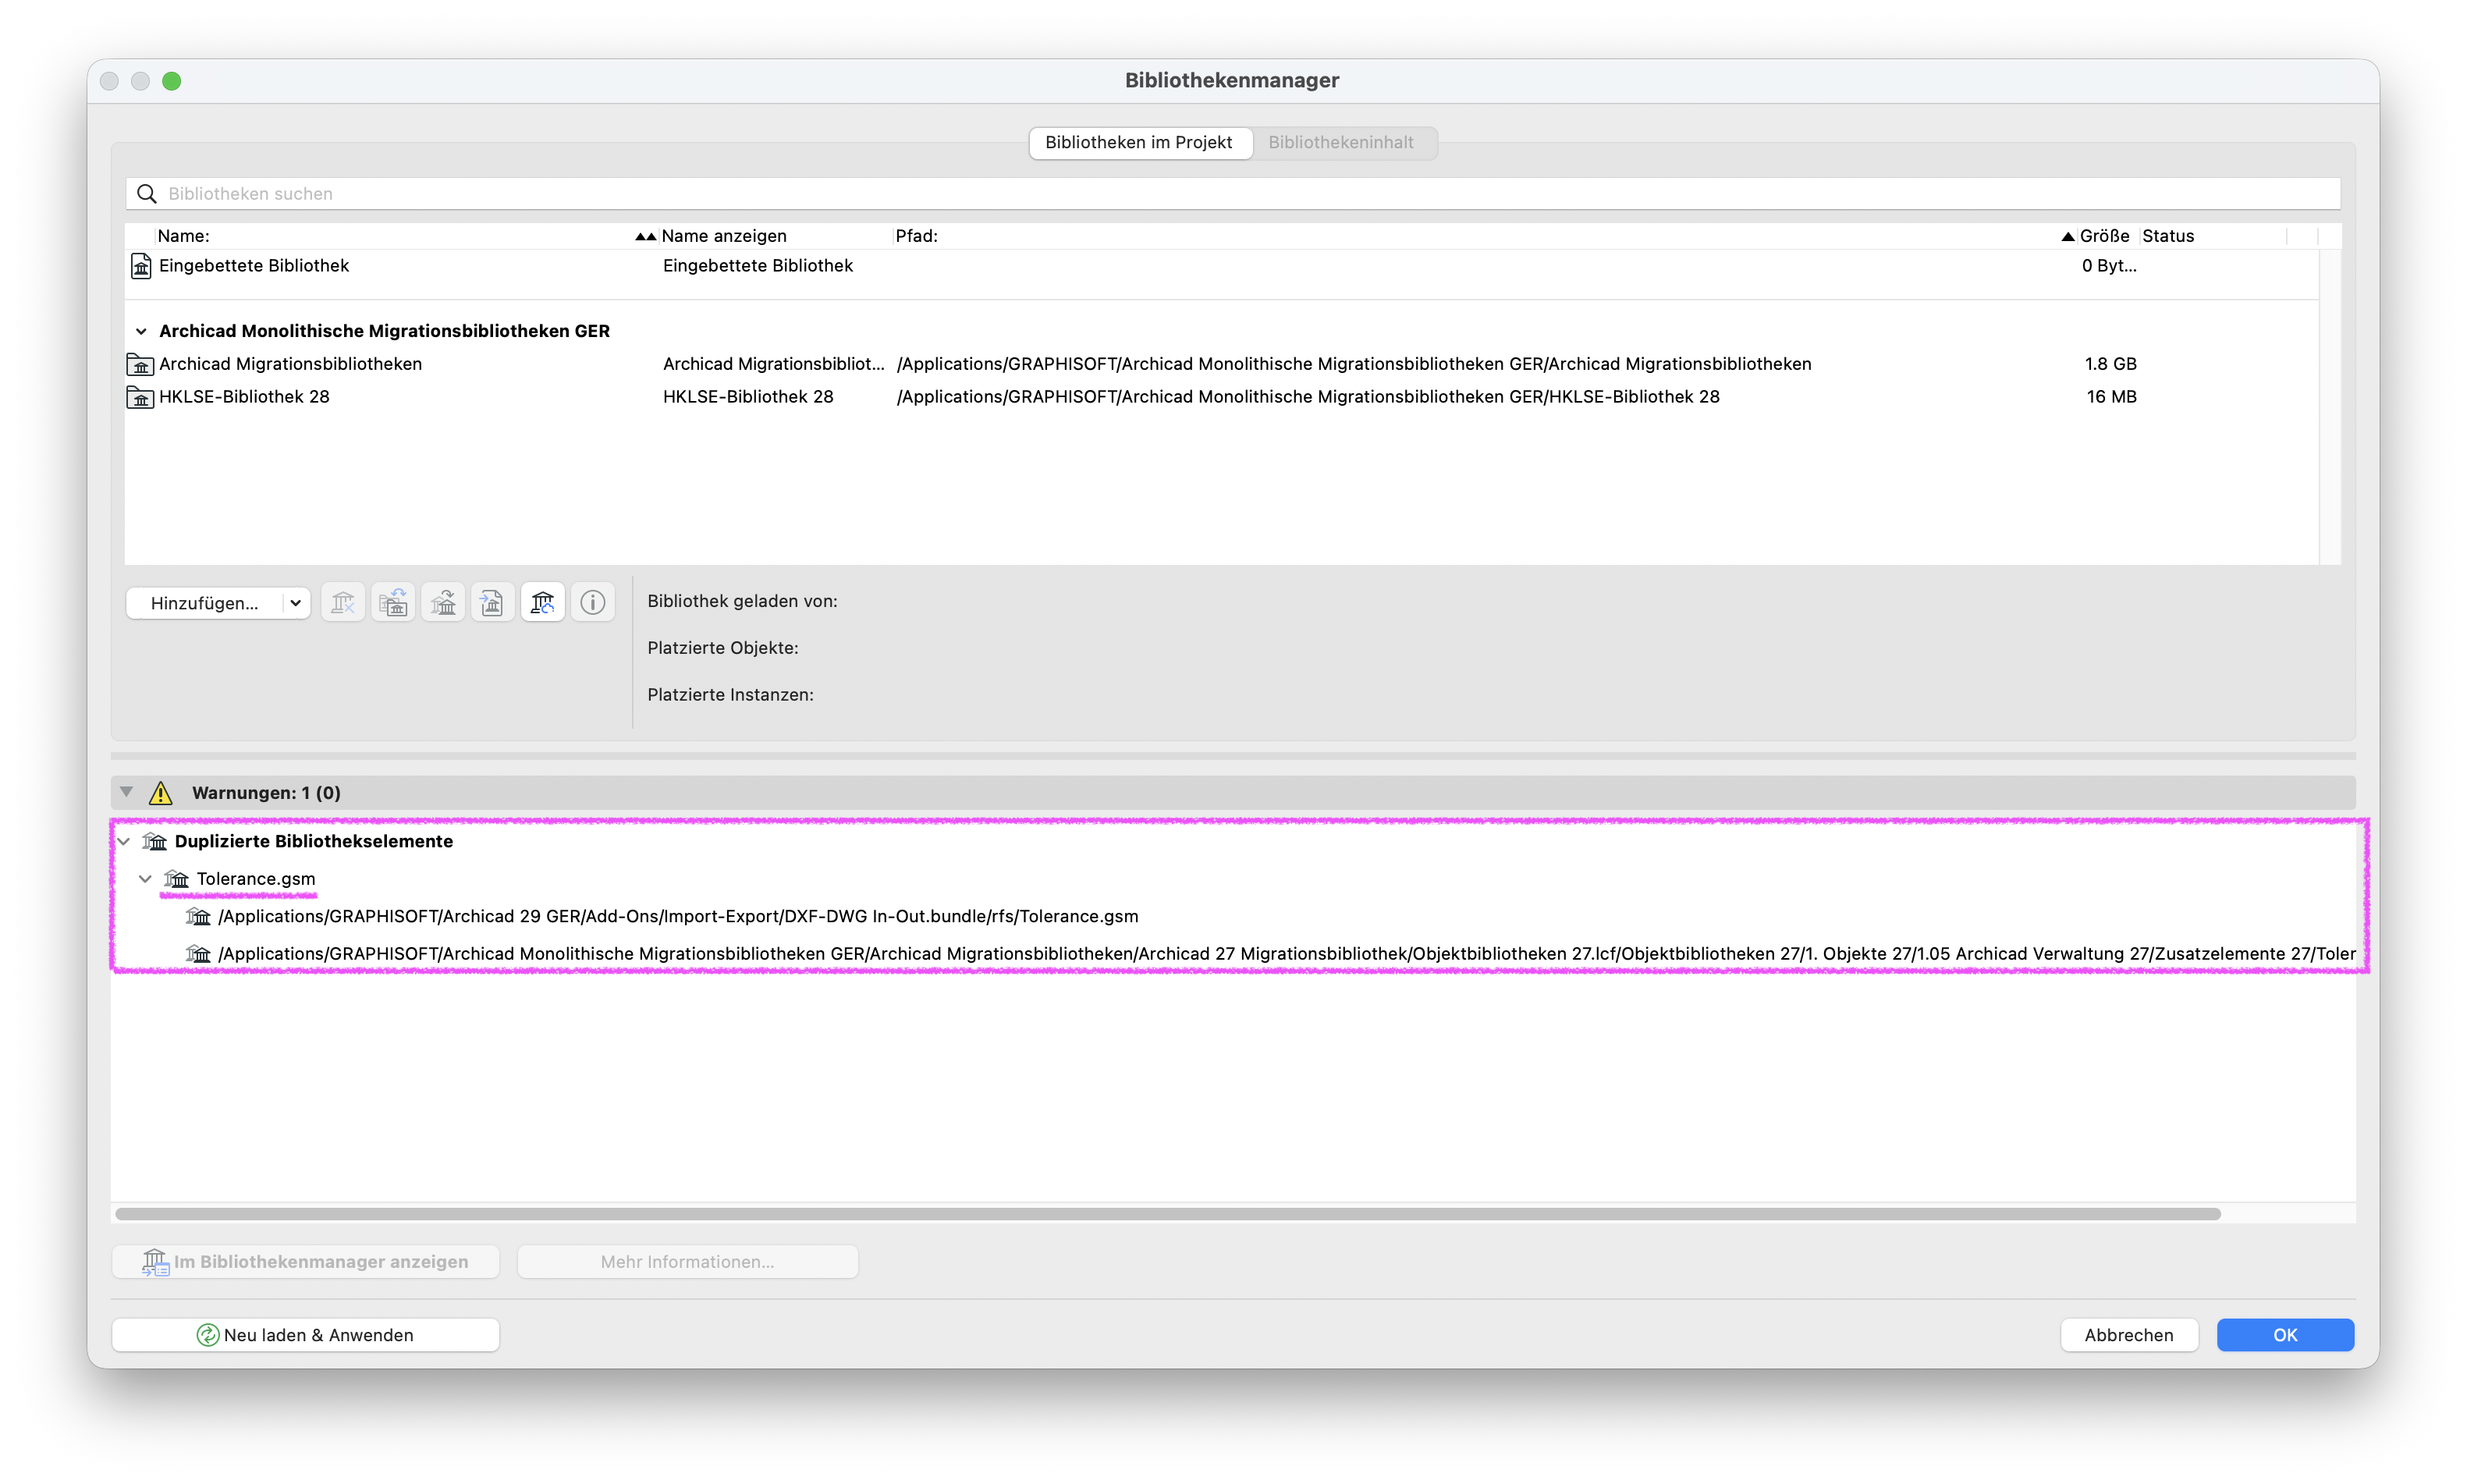Click the icon beside Archicad 29 GER path
Viewport: 2467px width, 1484px height.
point(199,916)
